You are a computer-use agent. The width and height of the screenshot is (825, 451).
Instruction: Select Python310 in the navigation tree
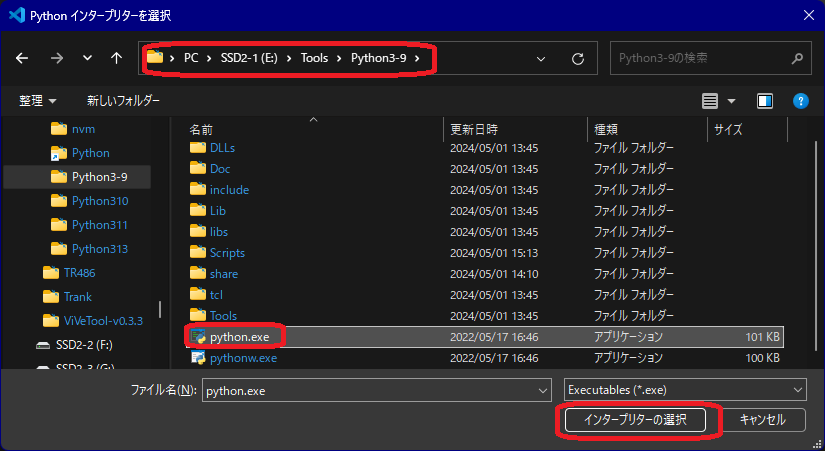click(x=89, y=201)
